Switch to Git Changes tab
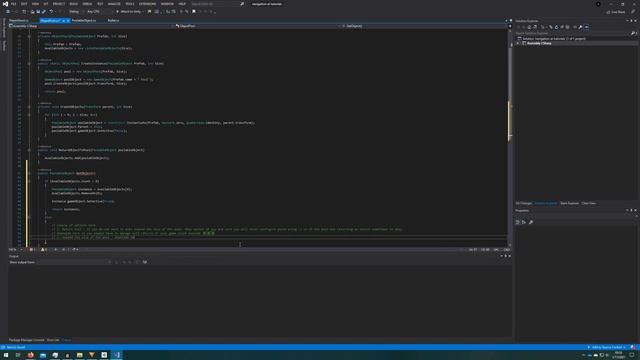 point(524,203)
